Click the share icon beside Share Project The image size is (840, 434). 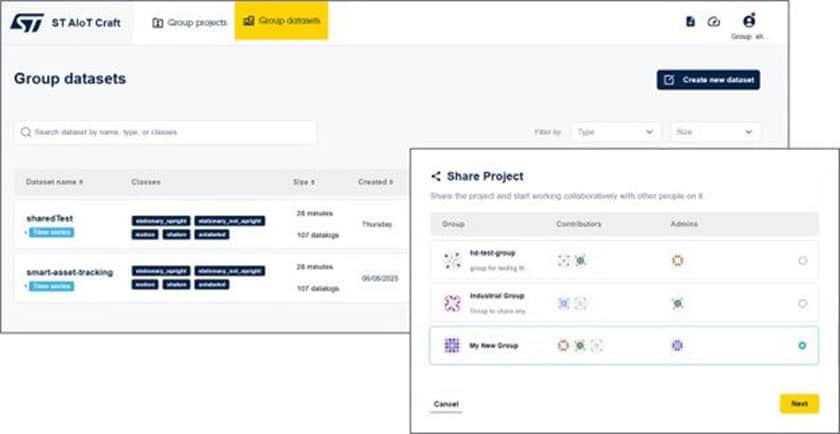tap(436, 176)
